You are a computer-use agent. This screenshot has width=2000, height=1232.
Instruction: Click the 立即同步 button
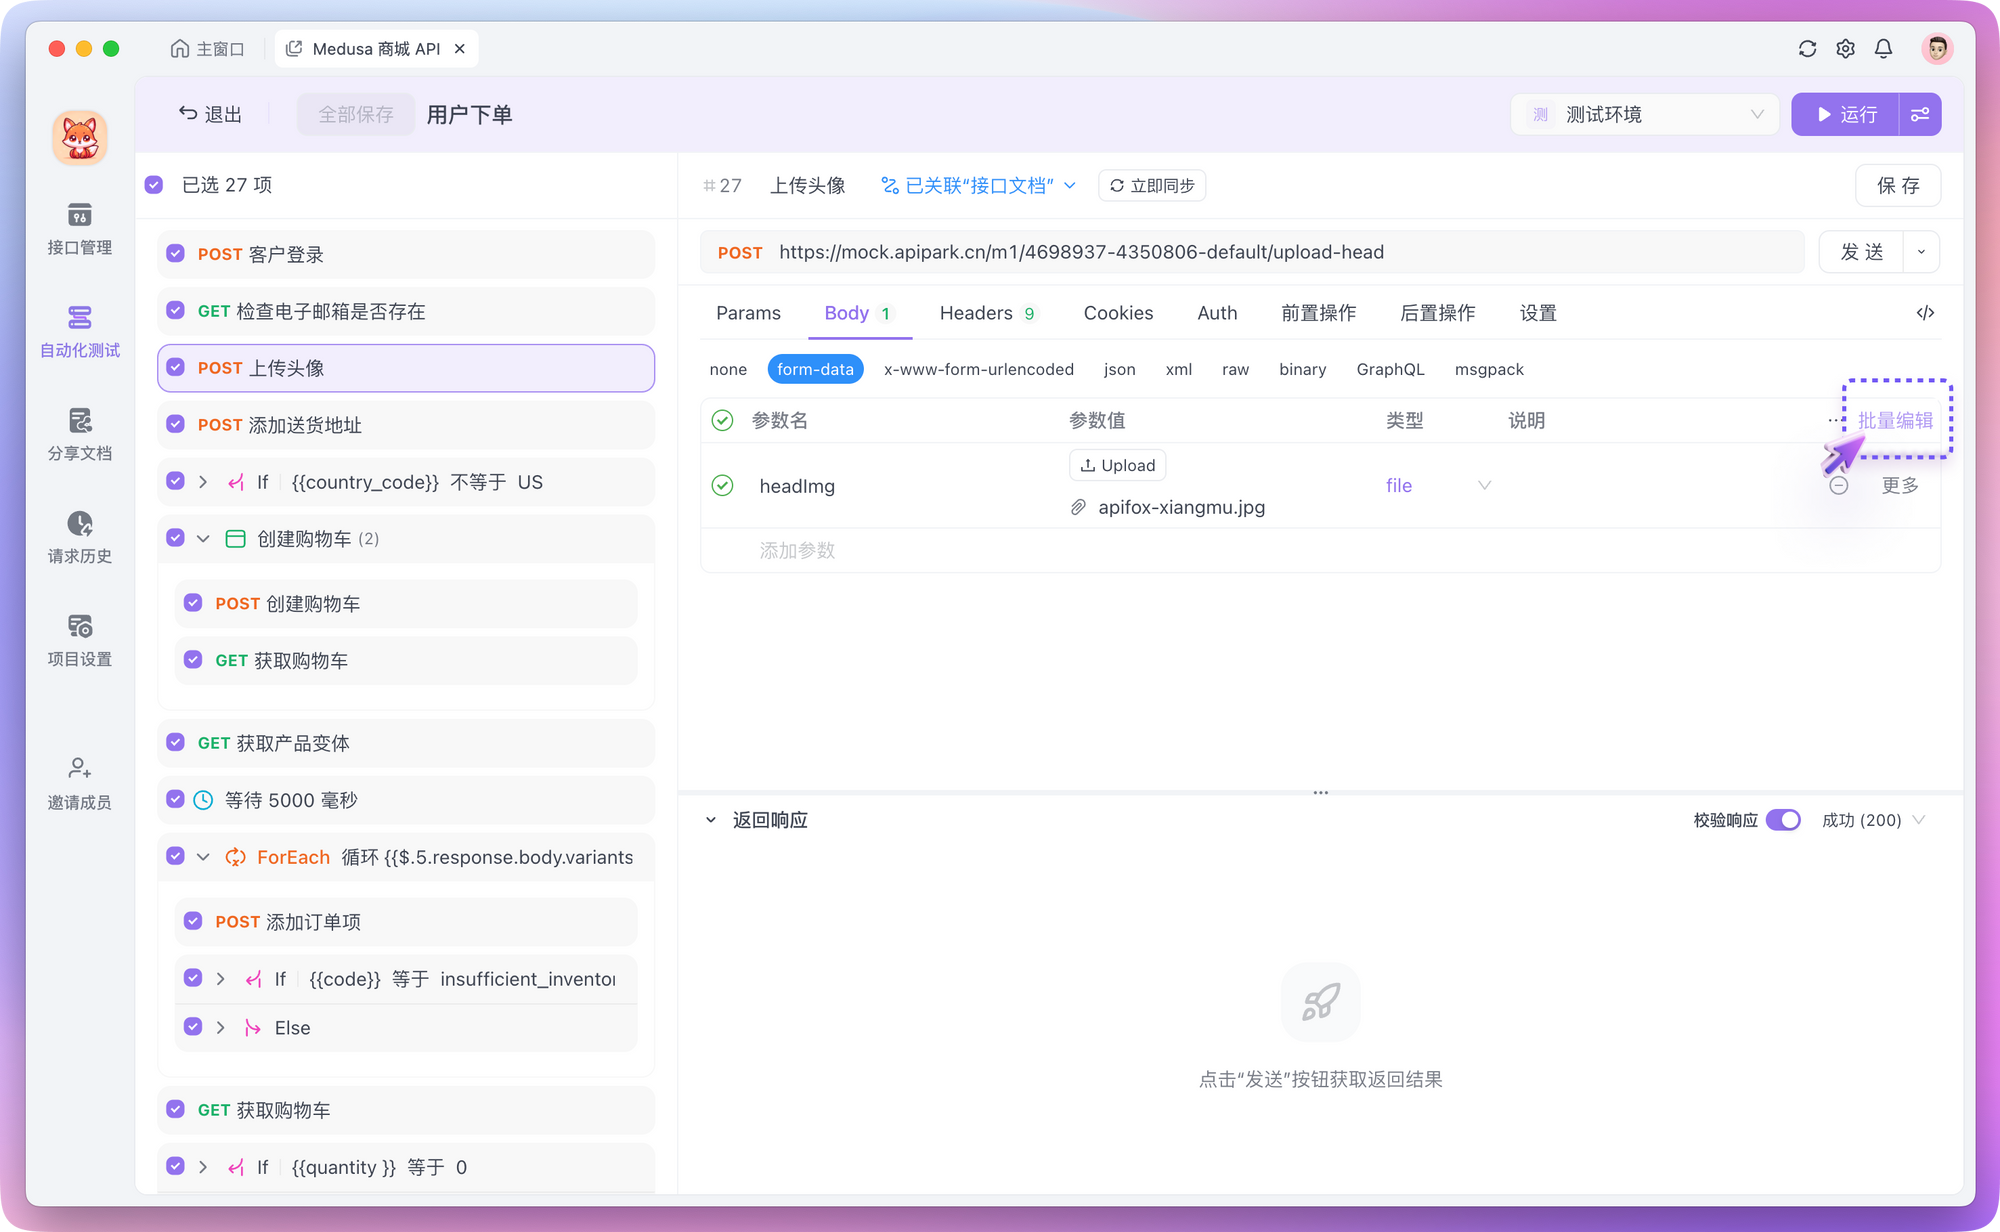click(1152, 186)
